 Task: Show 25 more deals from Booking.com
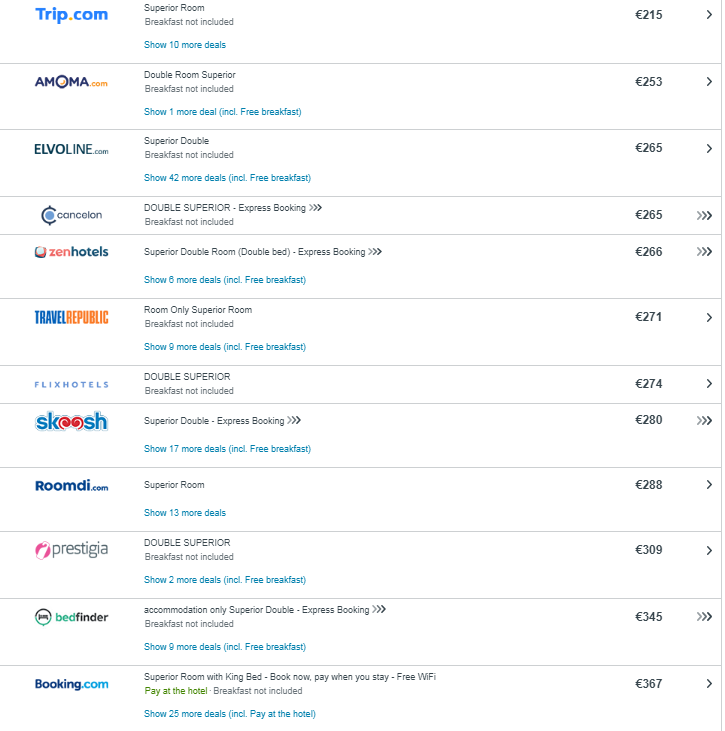coord(230,714)
